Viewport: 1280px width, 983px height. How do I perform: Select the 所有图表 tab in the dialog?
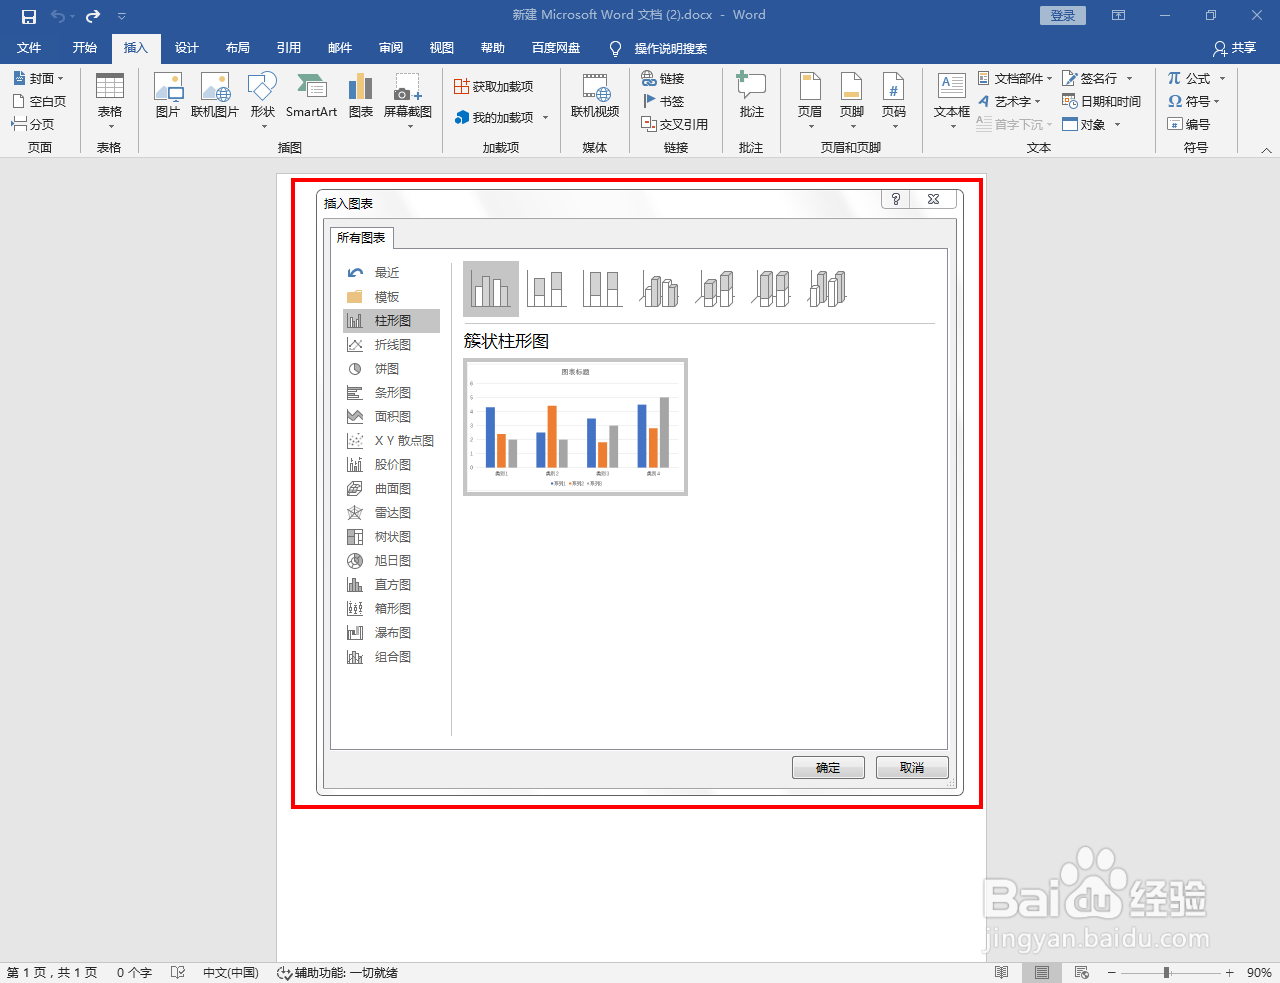pyautogui.click(x=361, y=237)
